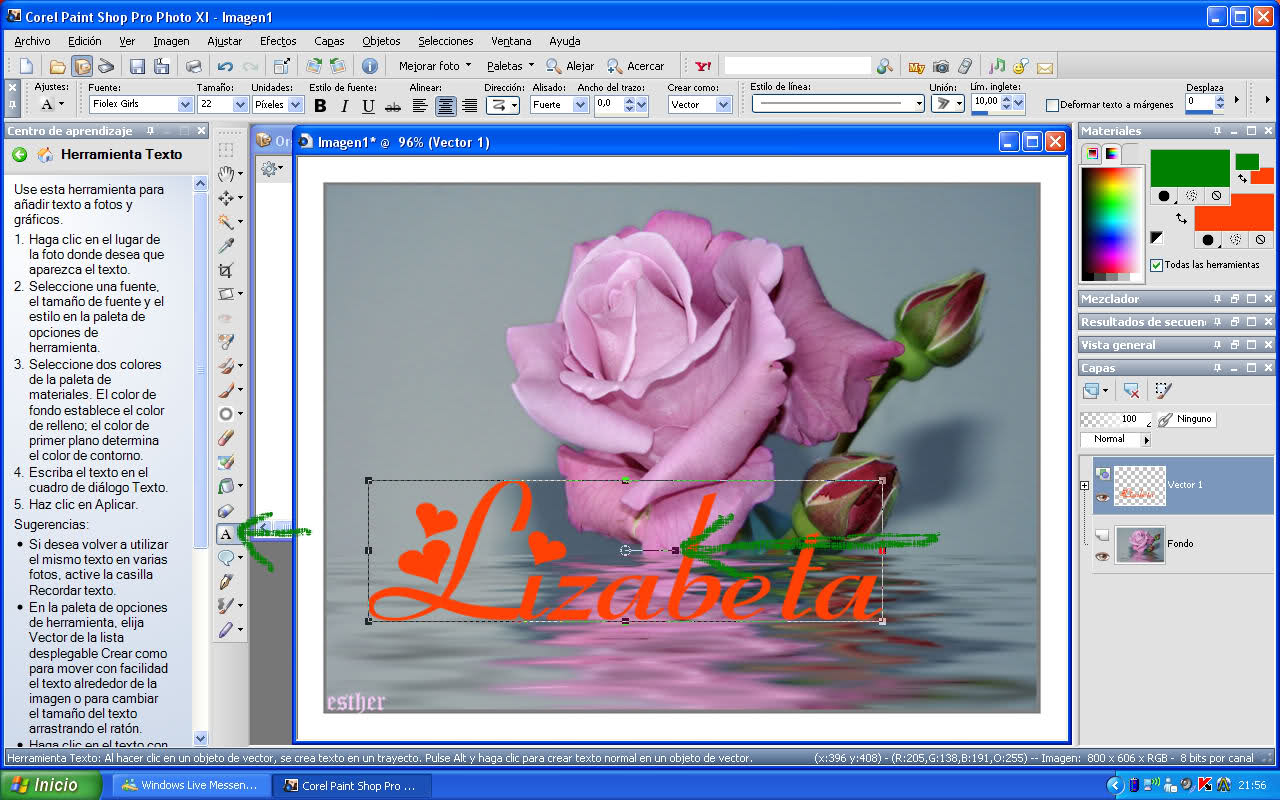
Task: Pick a color from the rainbow palette
Action: pyautogui.click(x=1112, y=220)
